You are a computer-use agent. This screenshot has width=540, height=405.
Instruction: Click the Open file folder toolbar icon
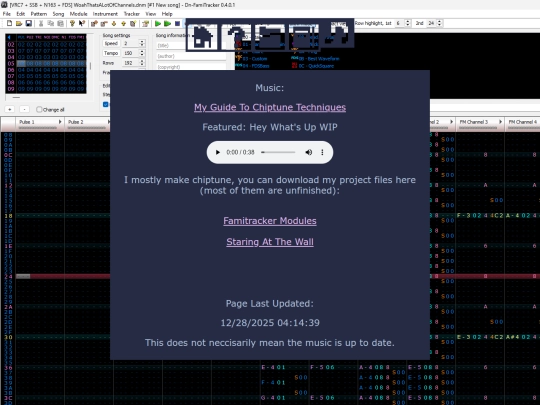coord(19,23)
